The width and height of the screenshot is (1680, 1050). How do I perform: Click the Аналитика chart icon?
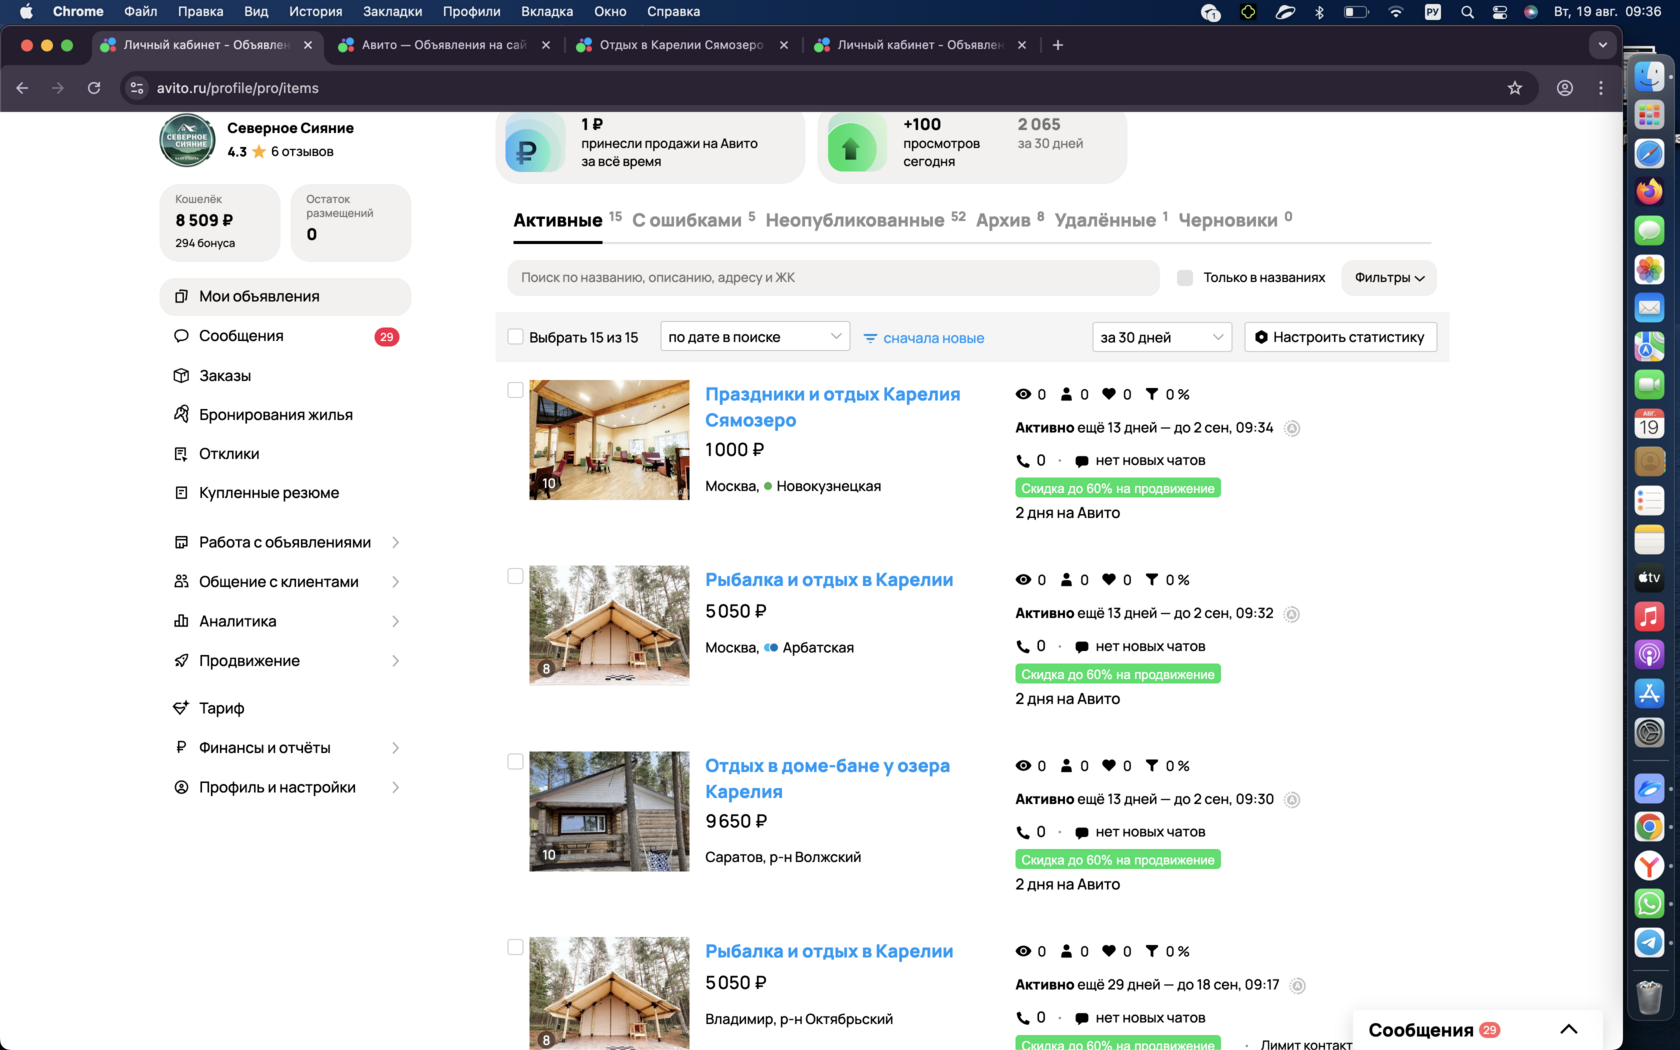pyautogui.click(x=181, y=621)
